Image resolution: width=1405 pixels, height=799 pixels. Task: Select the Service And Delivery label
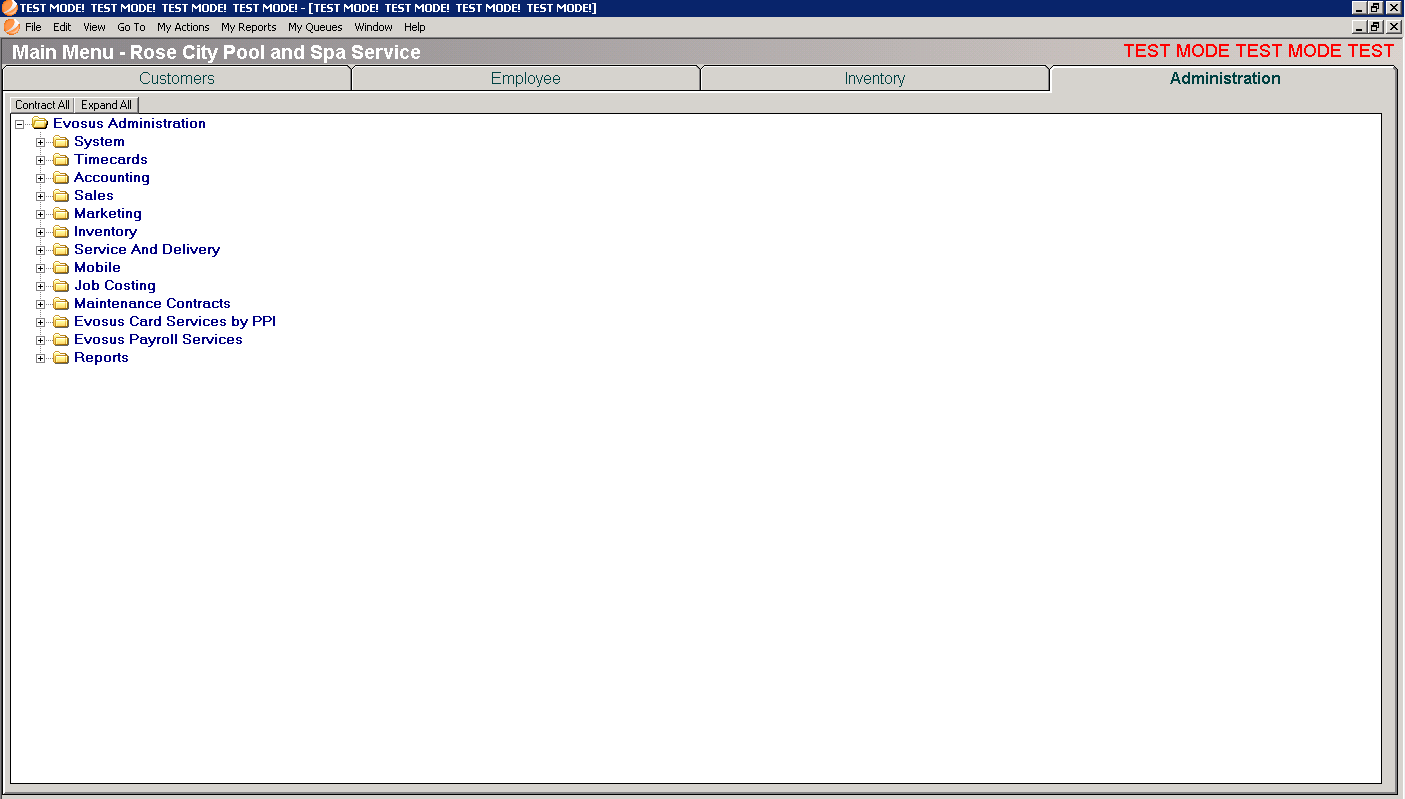(x=147, y=250)
